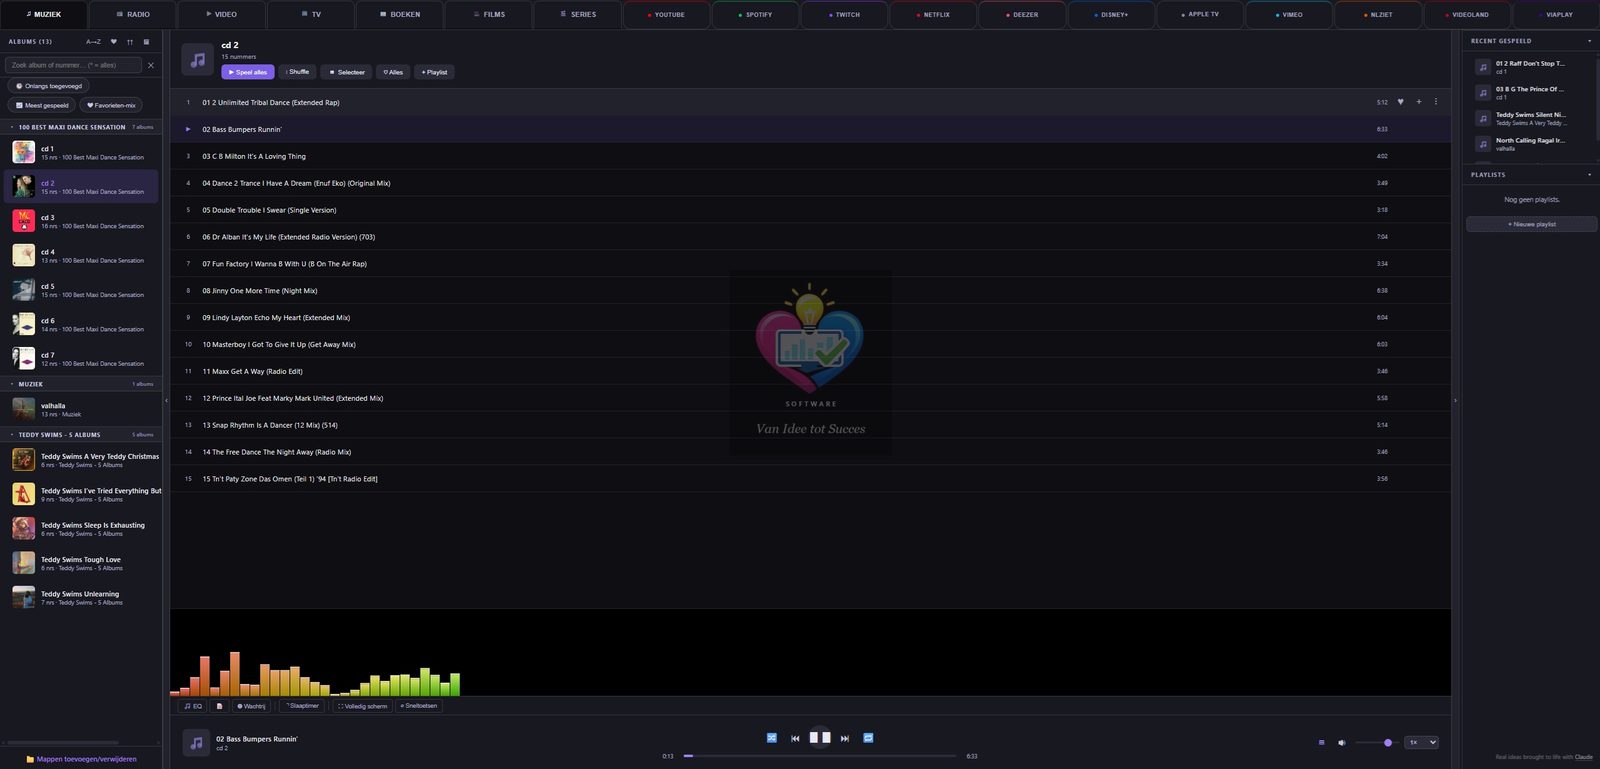Sort albums with the A→Z icon

tap(93, 42)
